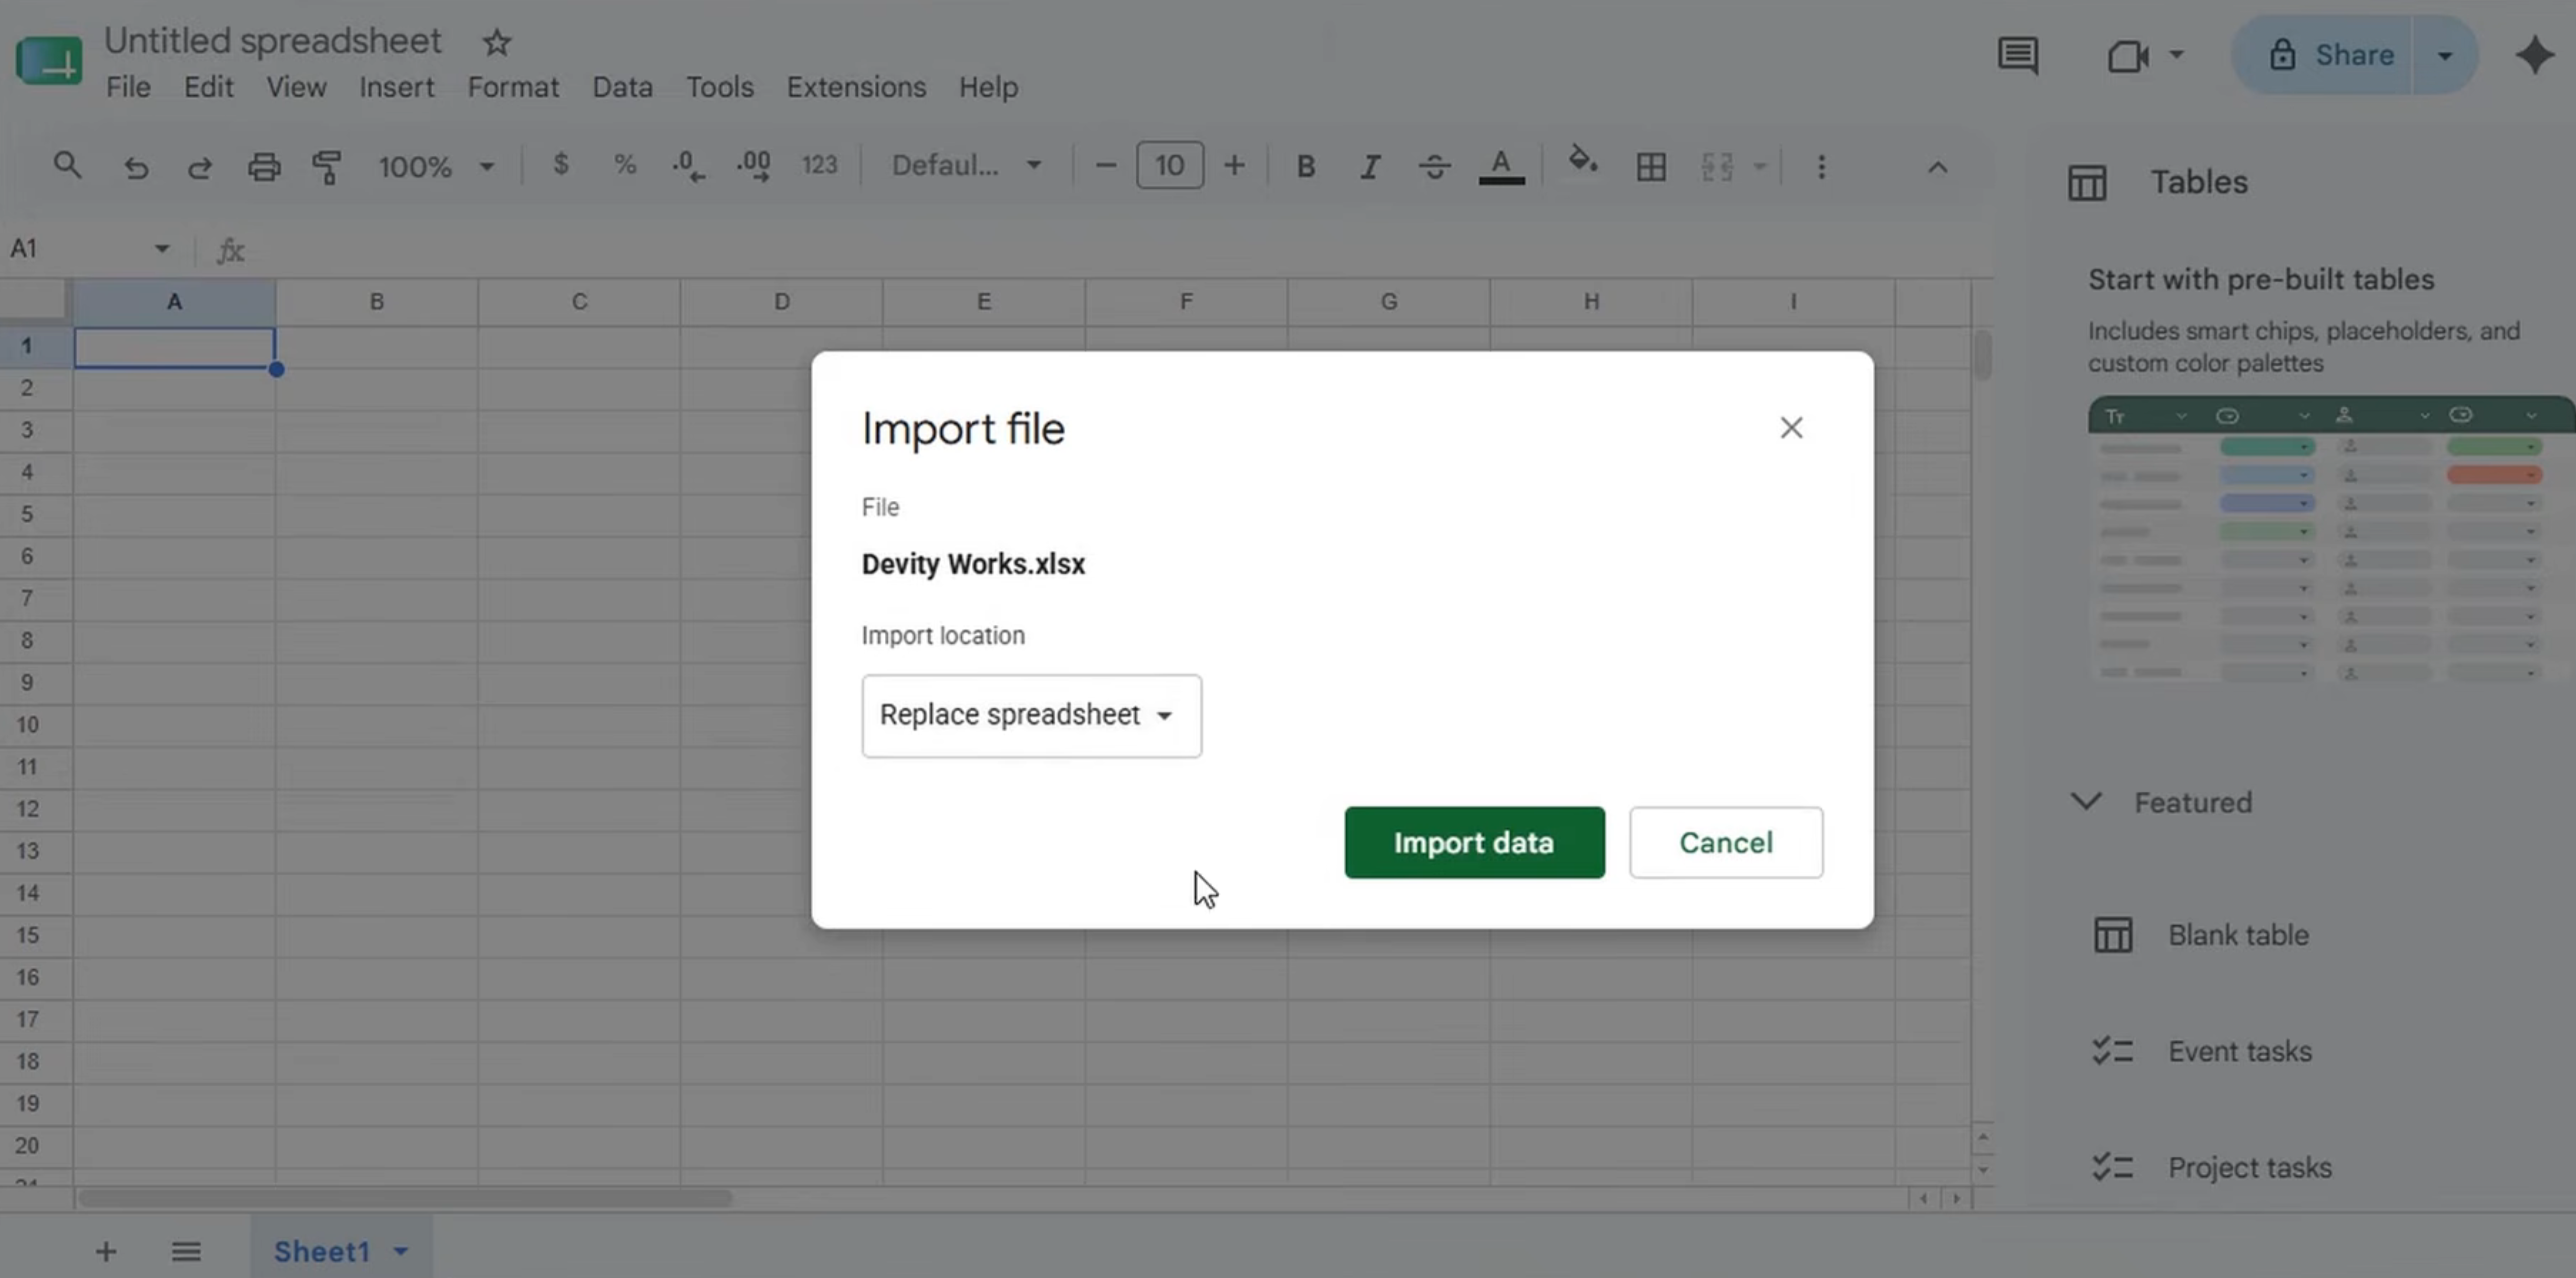Redo the last action
This screenshot has height=1278, width=2576.
click(200, 166)
